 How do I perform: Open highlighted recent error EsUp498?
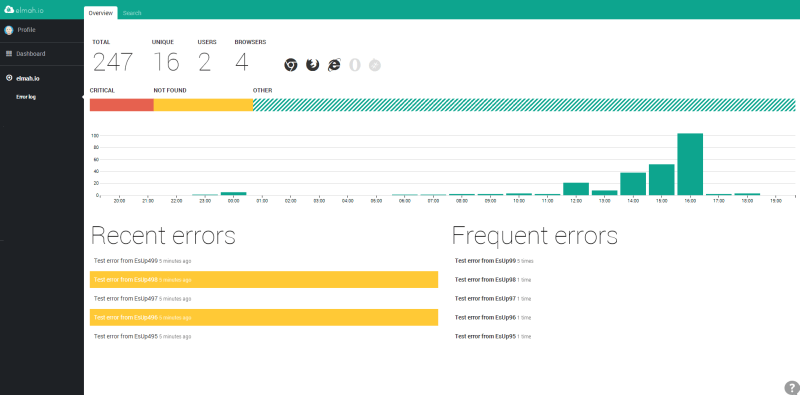point(264,280)
